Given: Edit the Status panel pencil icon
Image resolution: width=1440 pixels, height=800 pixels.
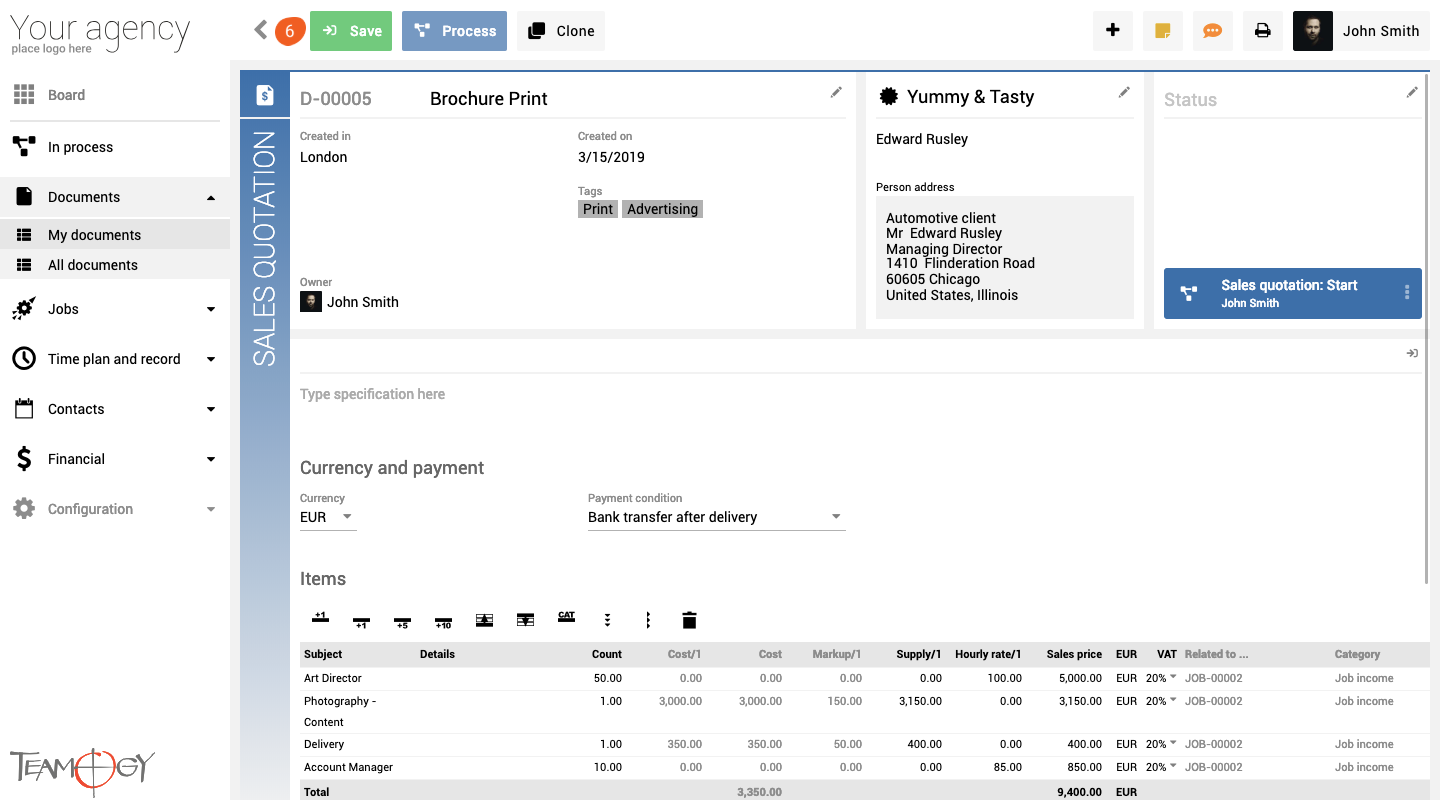Looking at the screenshot, I should coord(1412,92).
